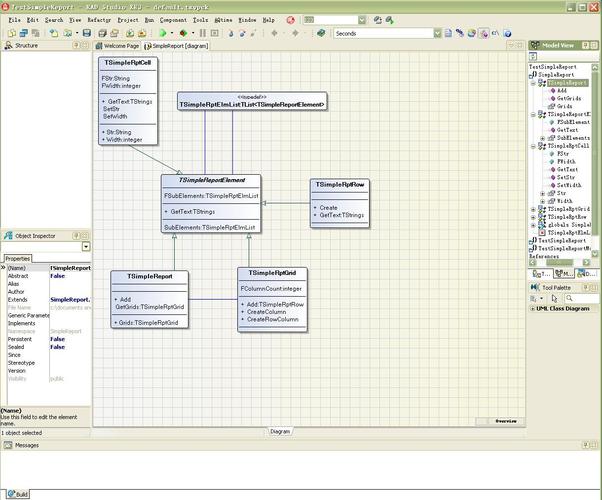
Task: Select the TSimpleRptRow class box in the diagram
Action: click(339, 184)
